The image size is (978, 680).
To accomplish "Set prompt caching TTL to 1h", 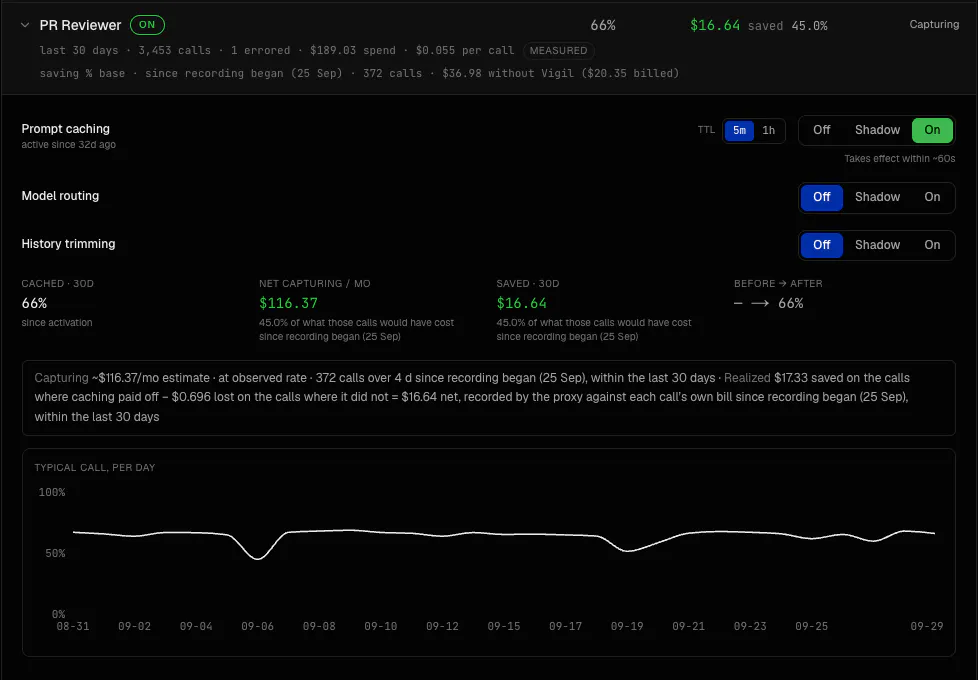I will click(768, 130).
